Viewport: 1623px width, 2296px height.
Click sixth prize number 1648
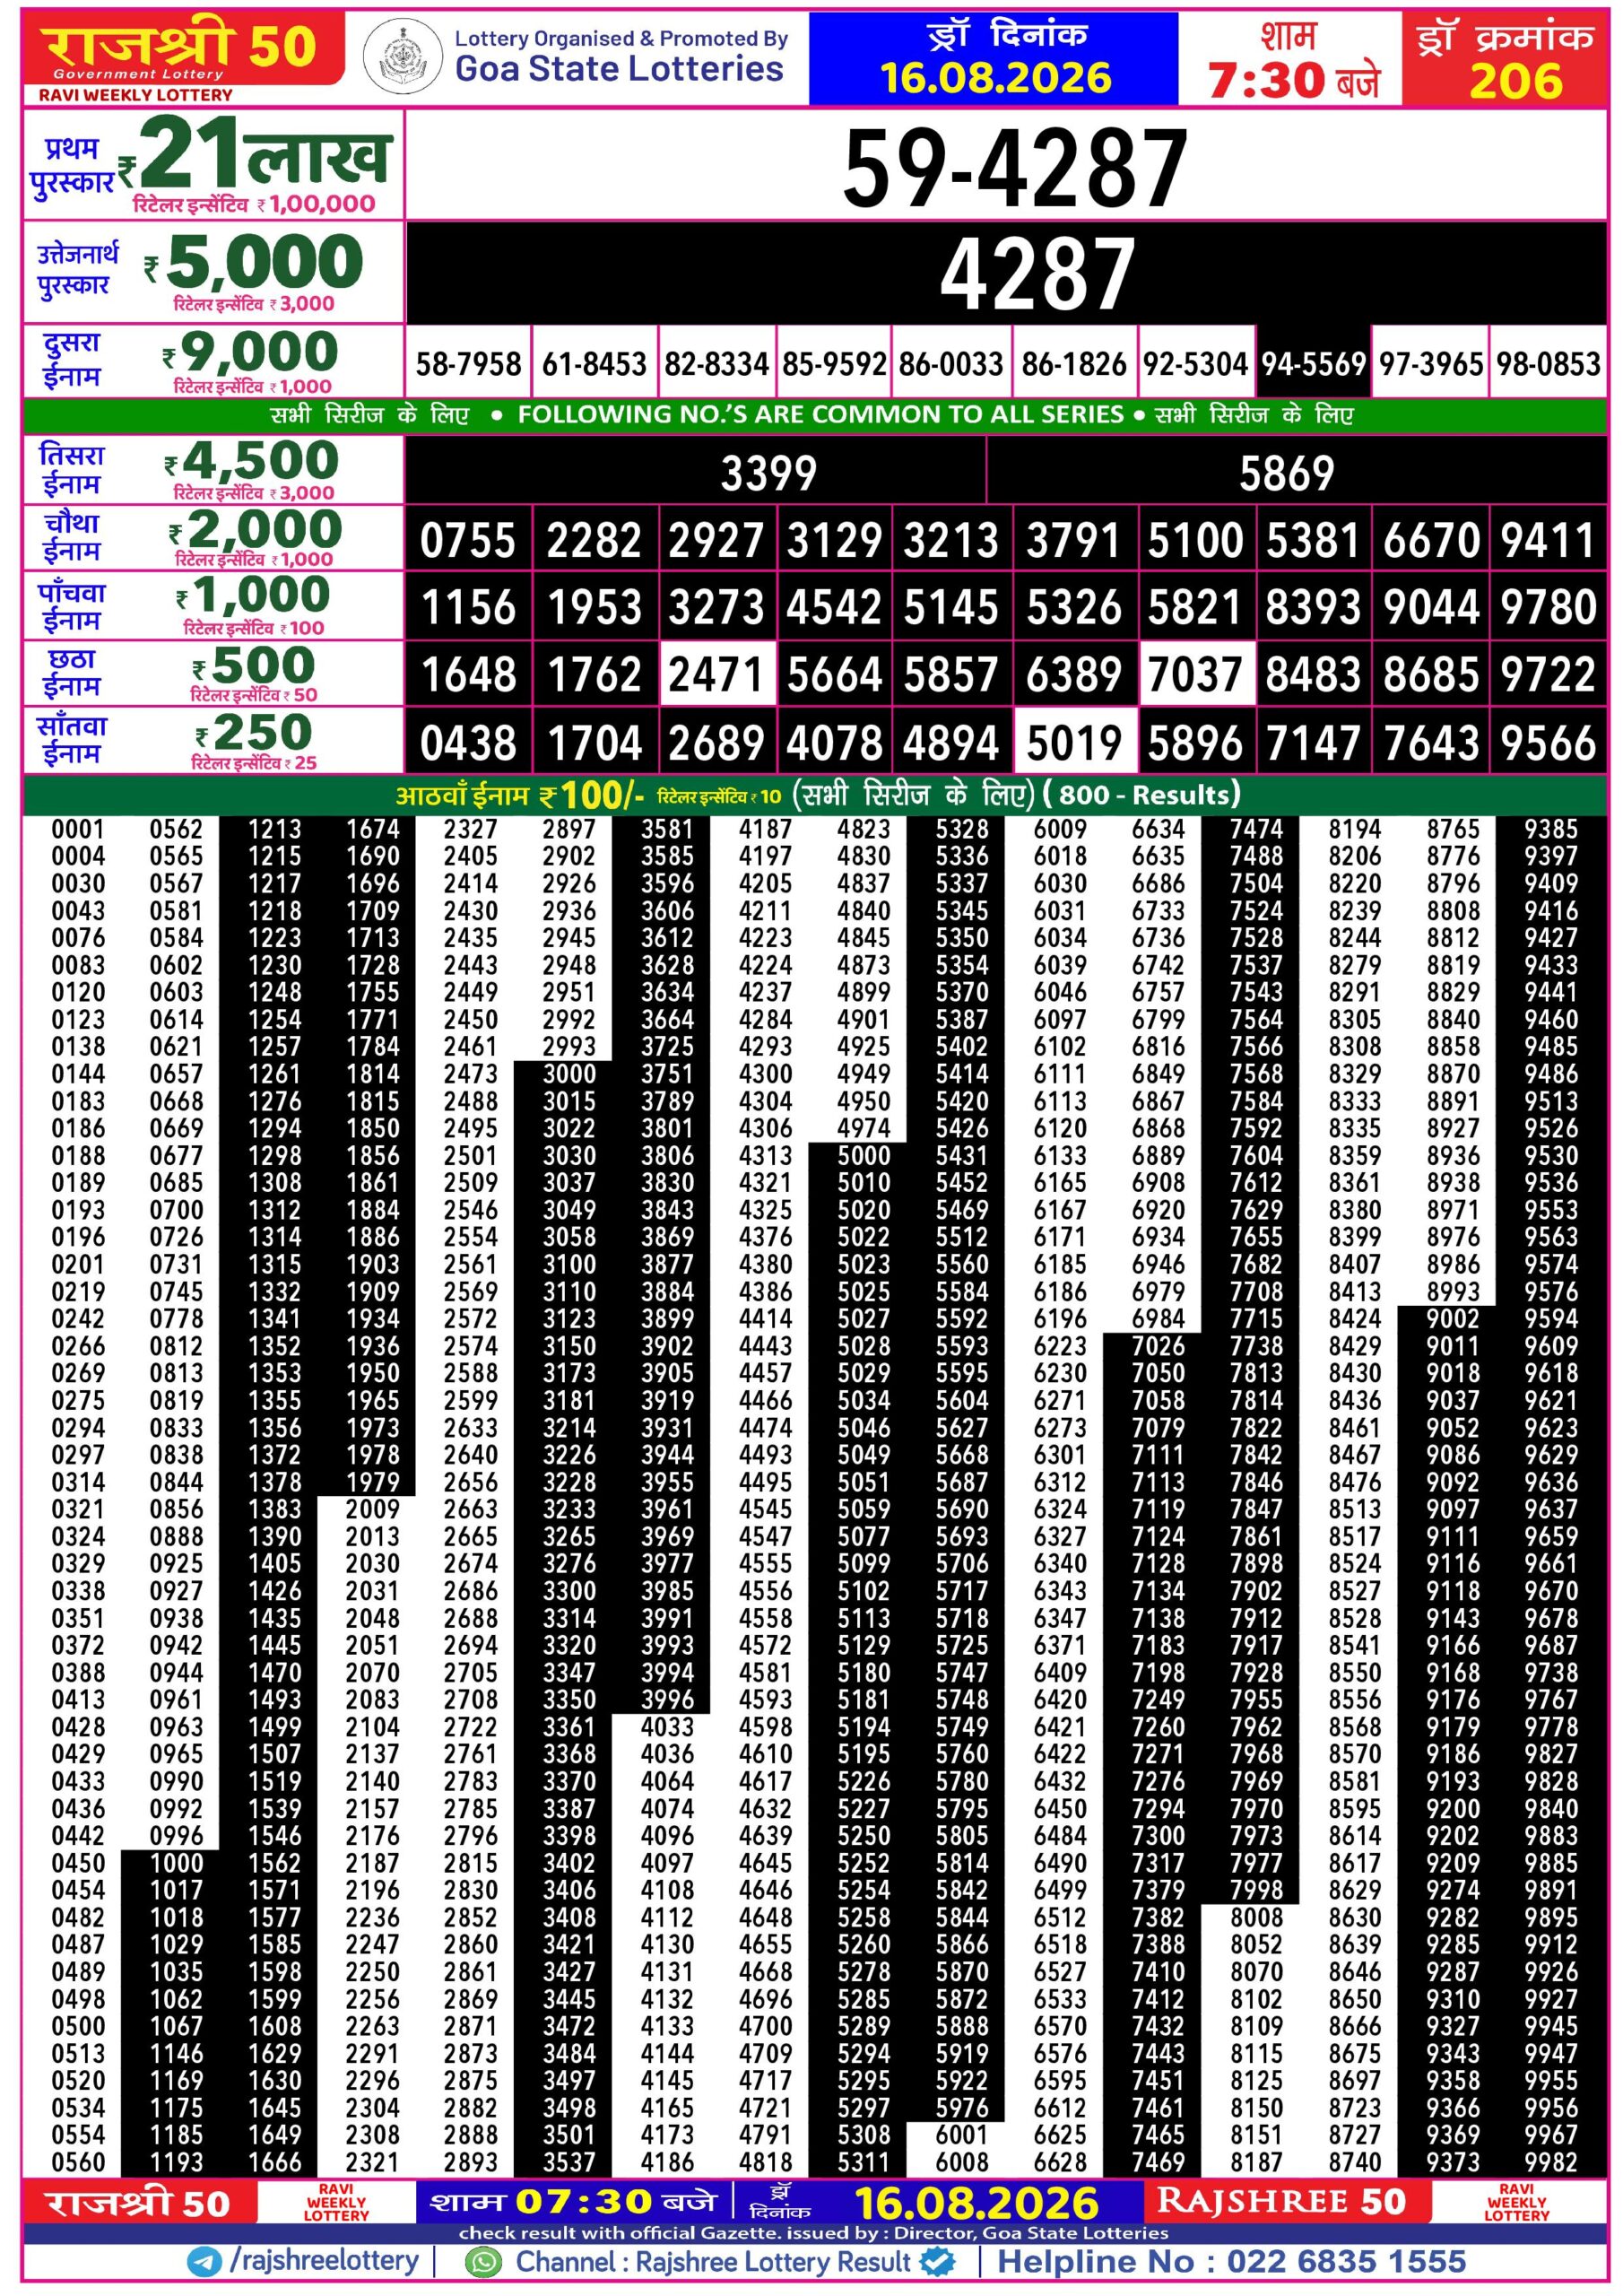coord(468,675)
